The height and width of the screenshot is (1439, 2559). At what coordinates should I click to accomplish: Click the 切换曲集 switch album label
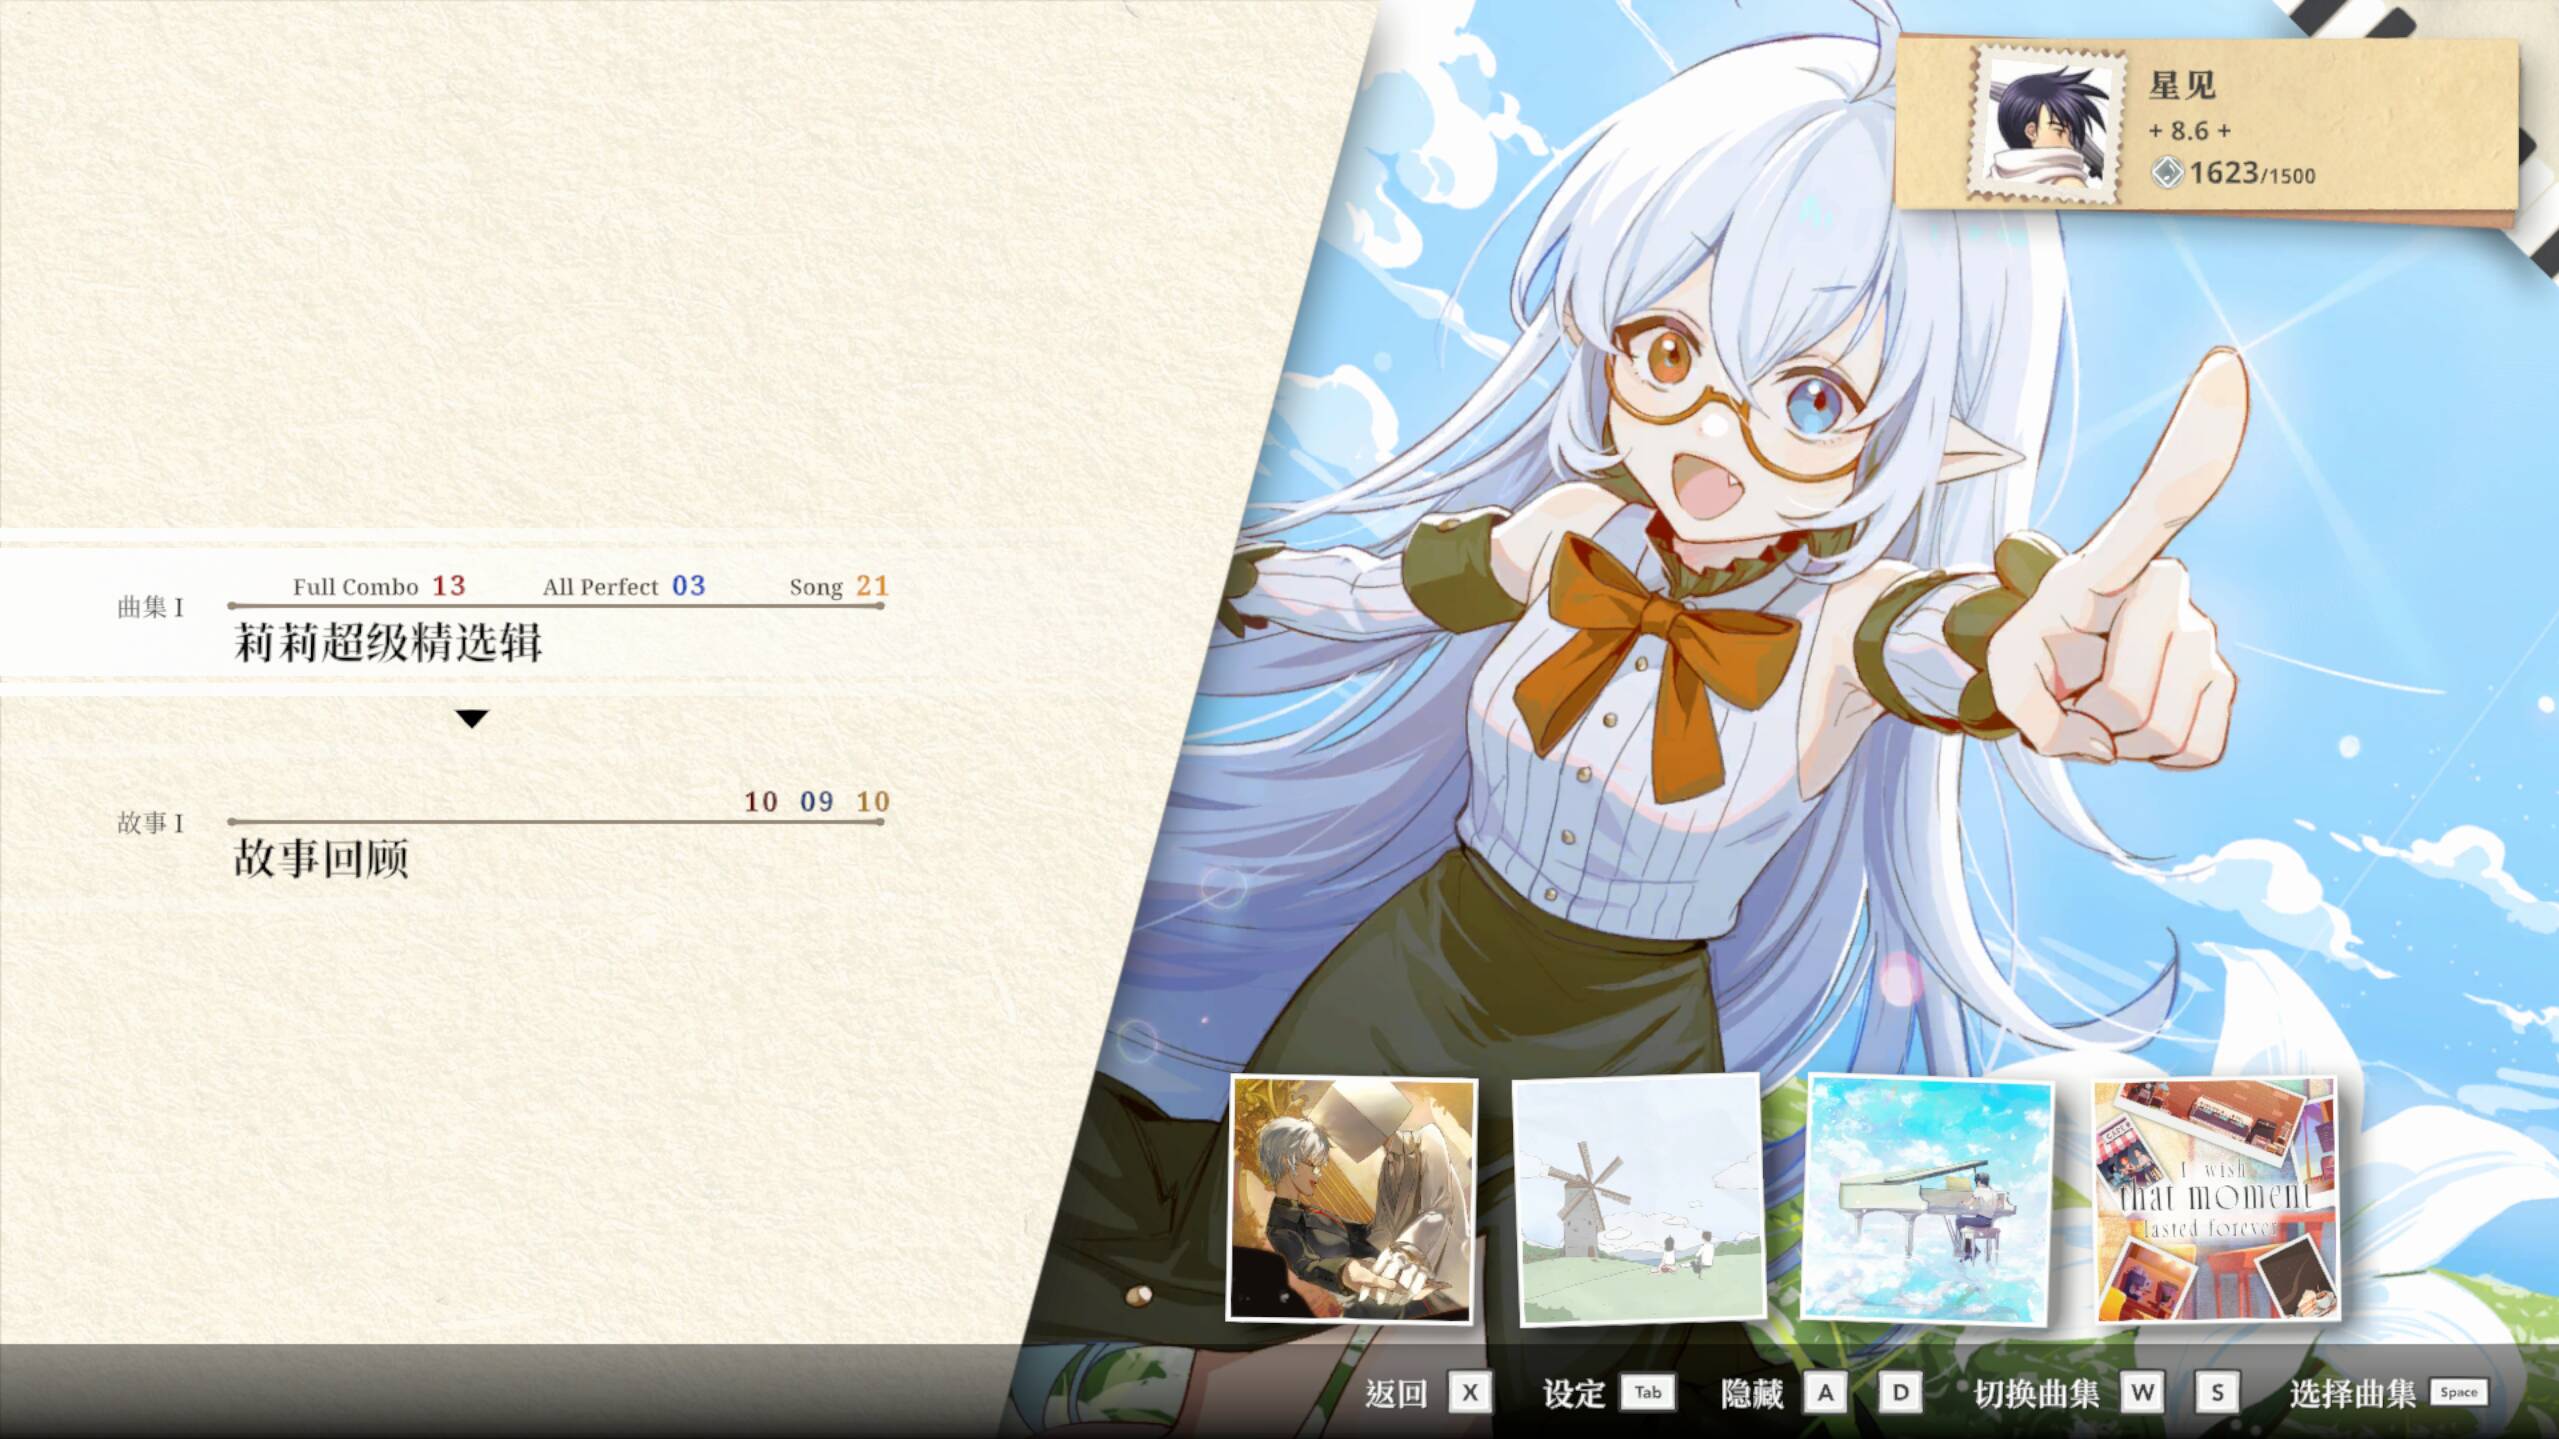click(2036, 1392)
